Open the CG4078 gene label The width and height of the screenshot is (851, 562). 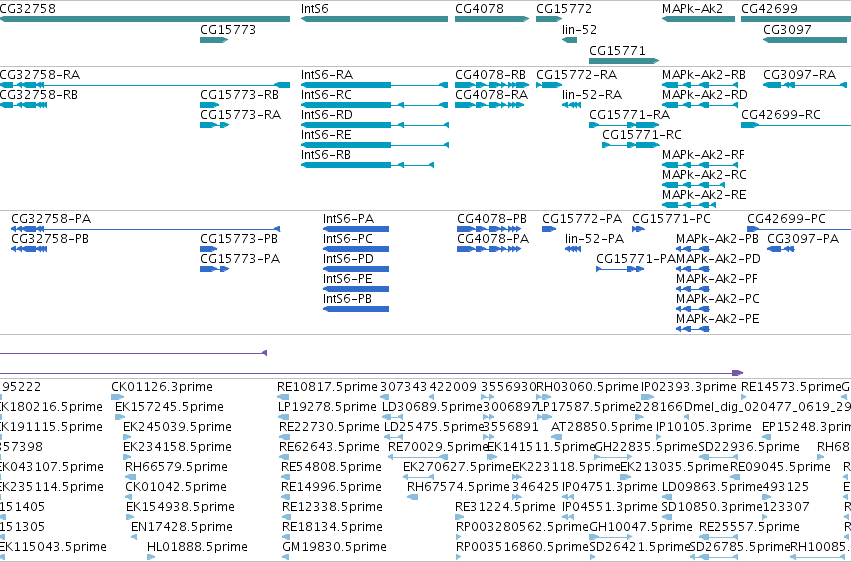[x=479, y=9]
